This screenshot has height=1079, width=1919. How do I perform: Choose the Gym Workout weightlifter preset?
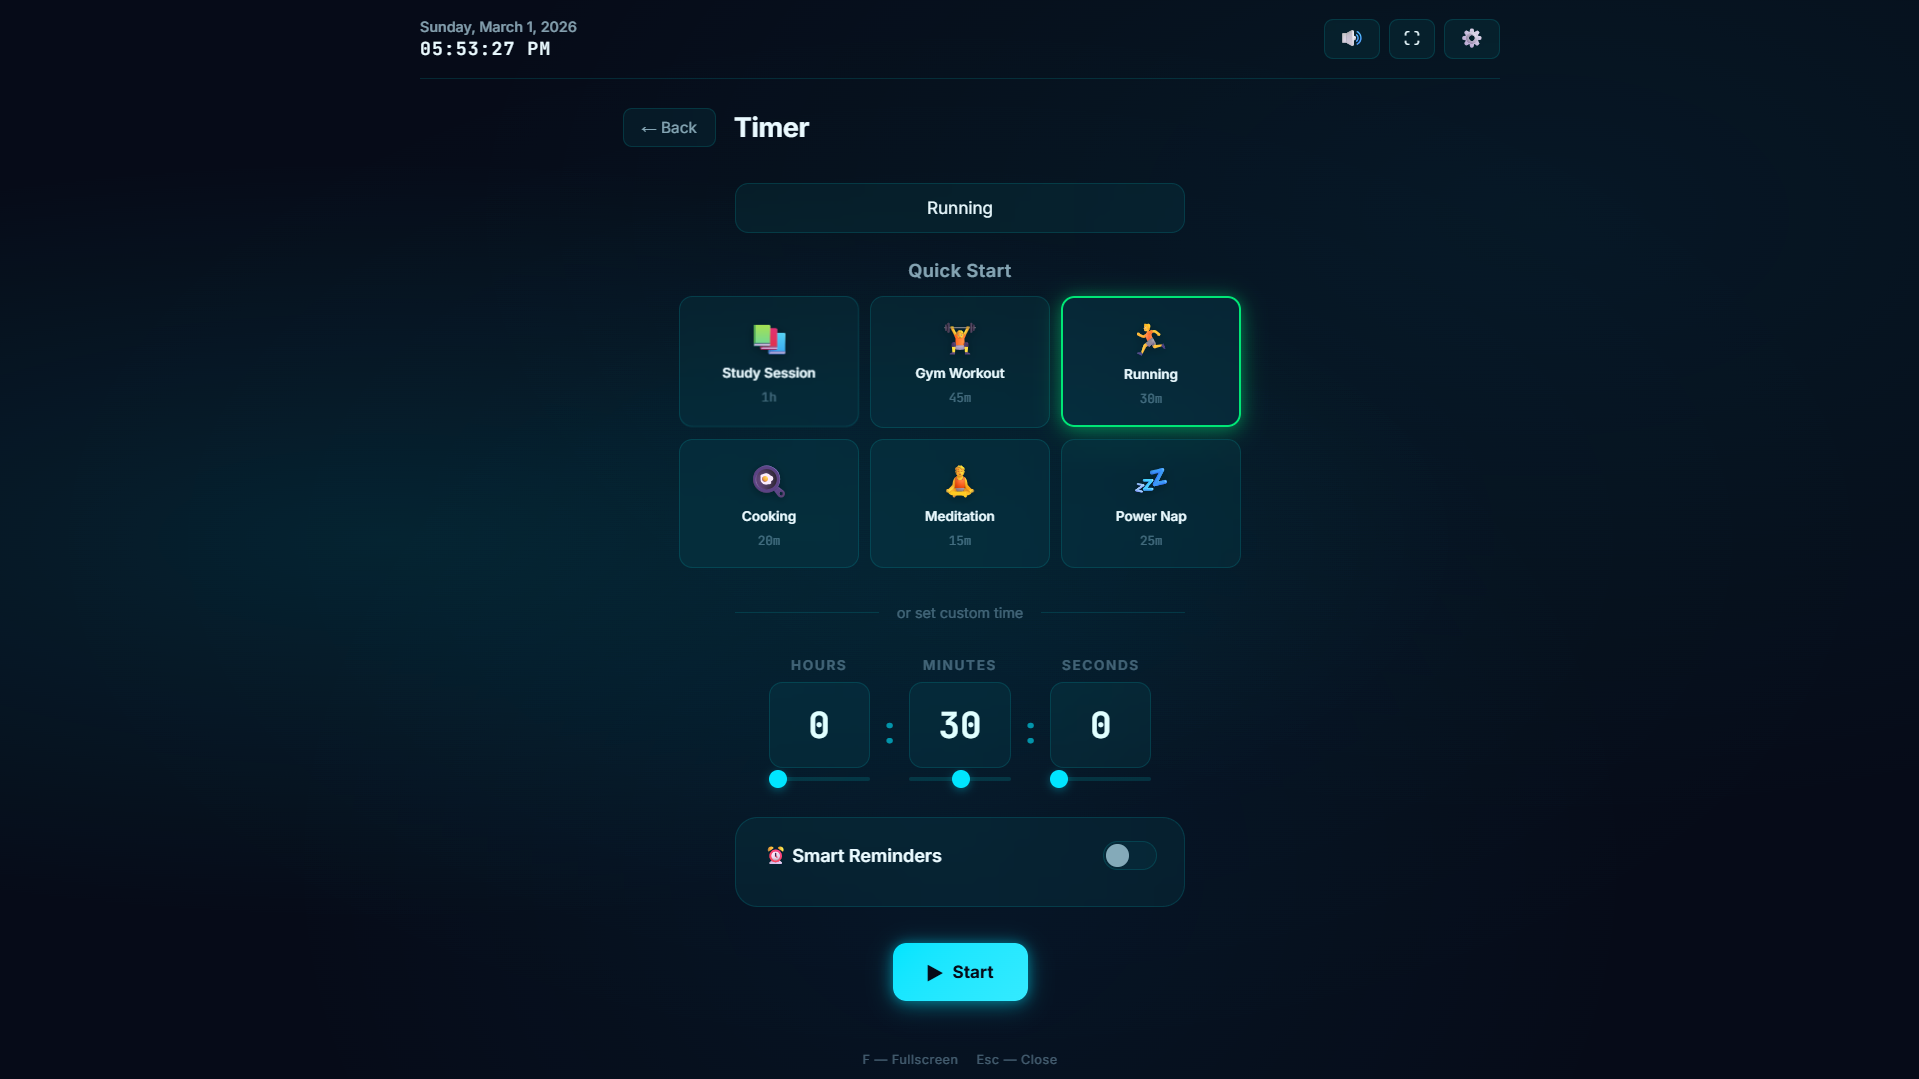pos(959,340)
